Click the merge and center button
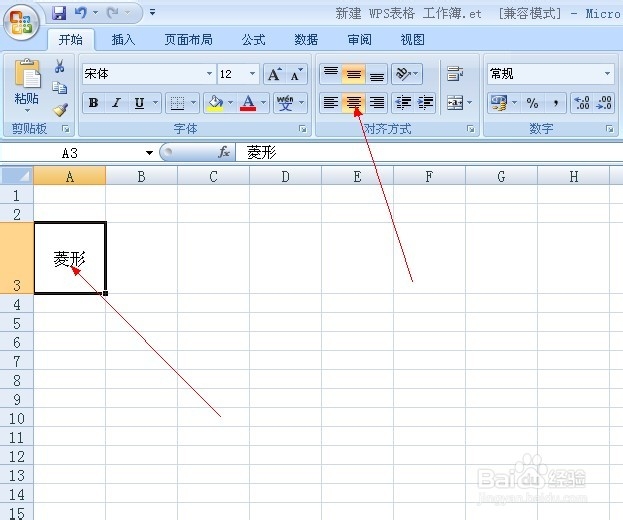Image resolution: width=623 pixels, height=520 pixels. [x=455, y=103]
